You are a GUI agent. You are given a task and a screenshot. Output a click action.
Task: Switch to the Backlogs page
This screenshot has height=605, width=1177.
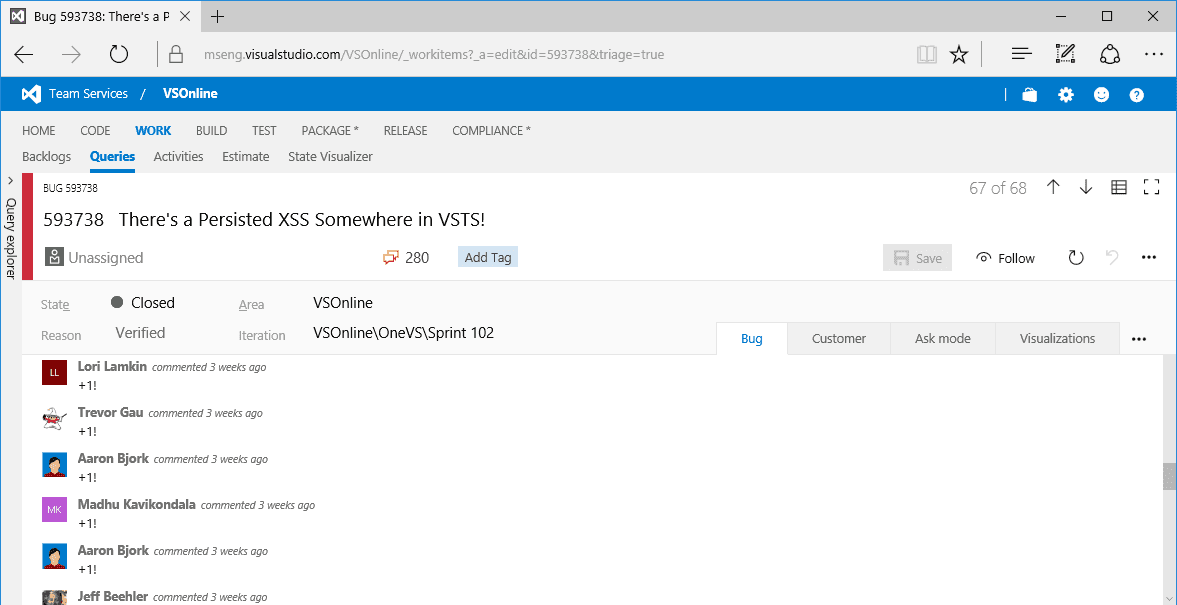[x=47, y=156]
